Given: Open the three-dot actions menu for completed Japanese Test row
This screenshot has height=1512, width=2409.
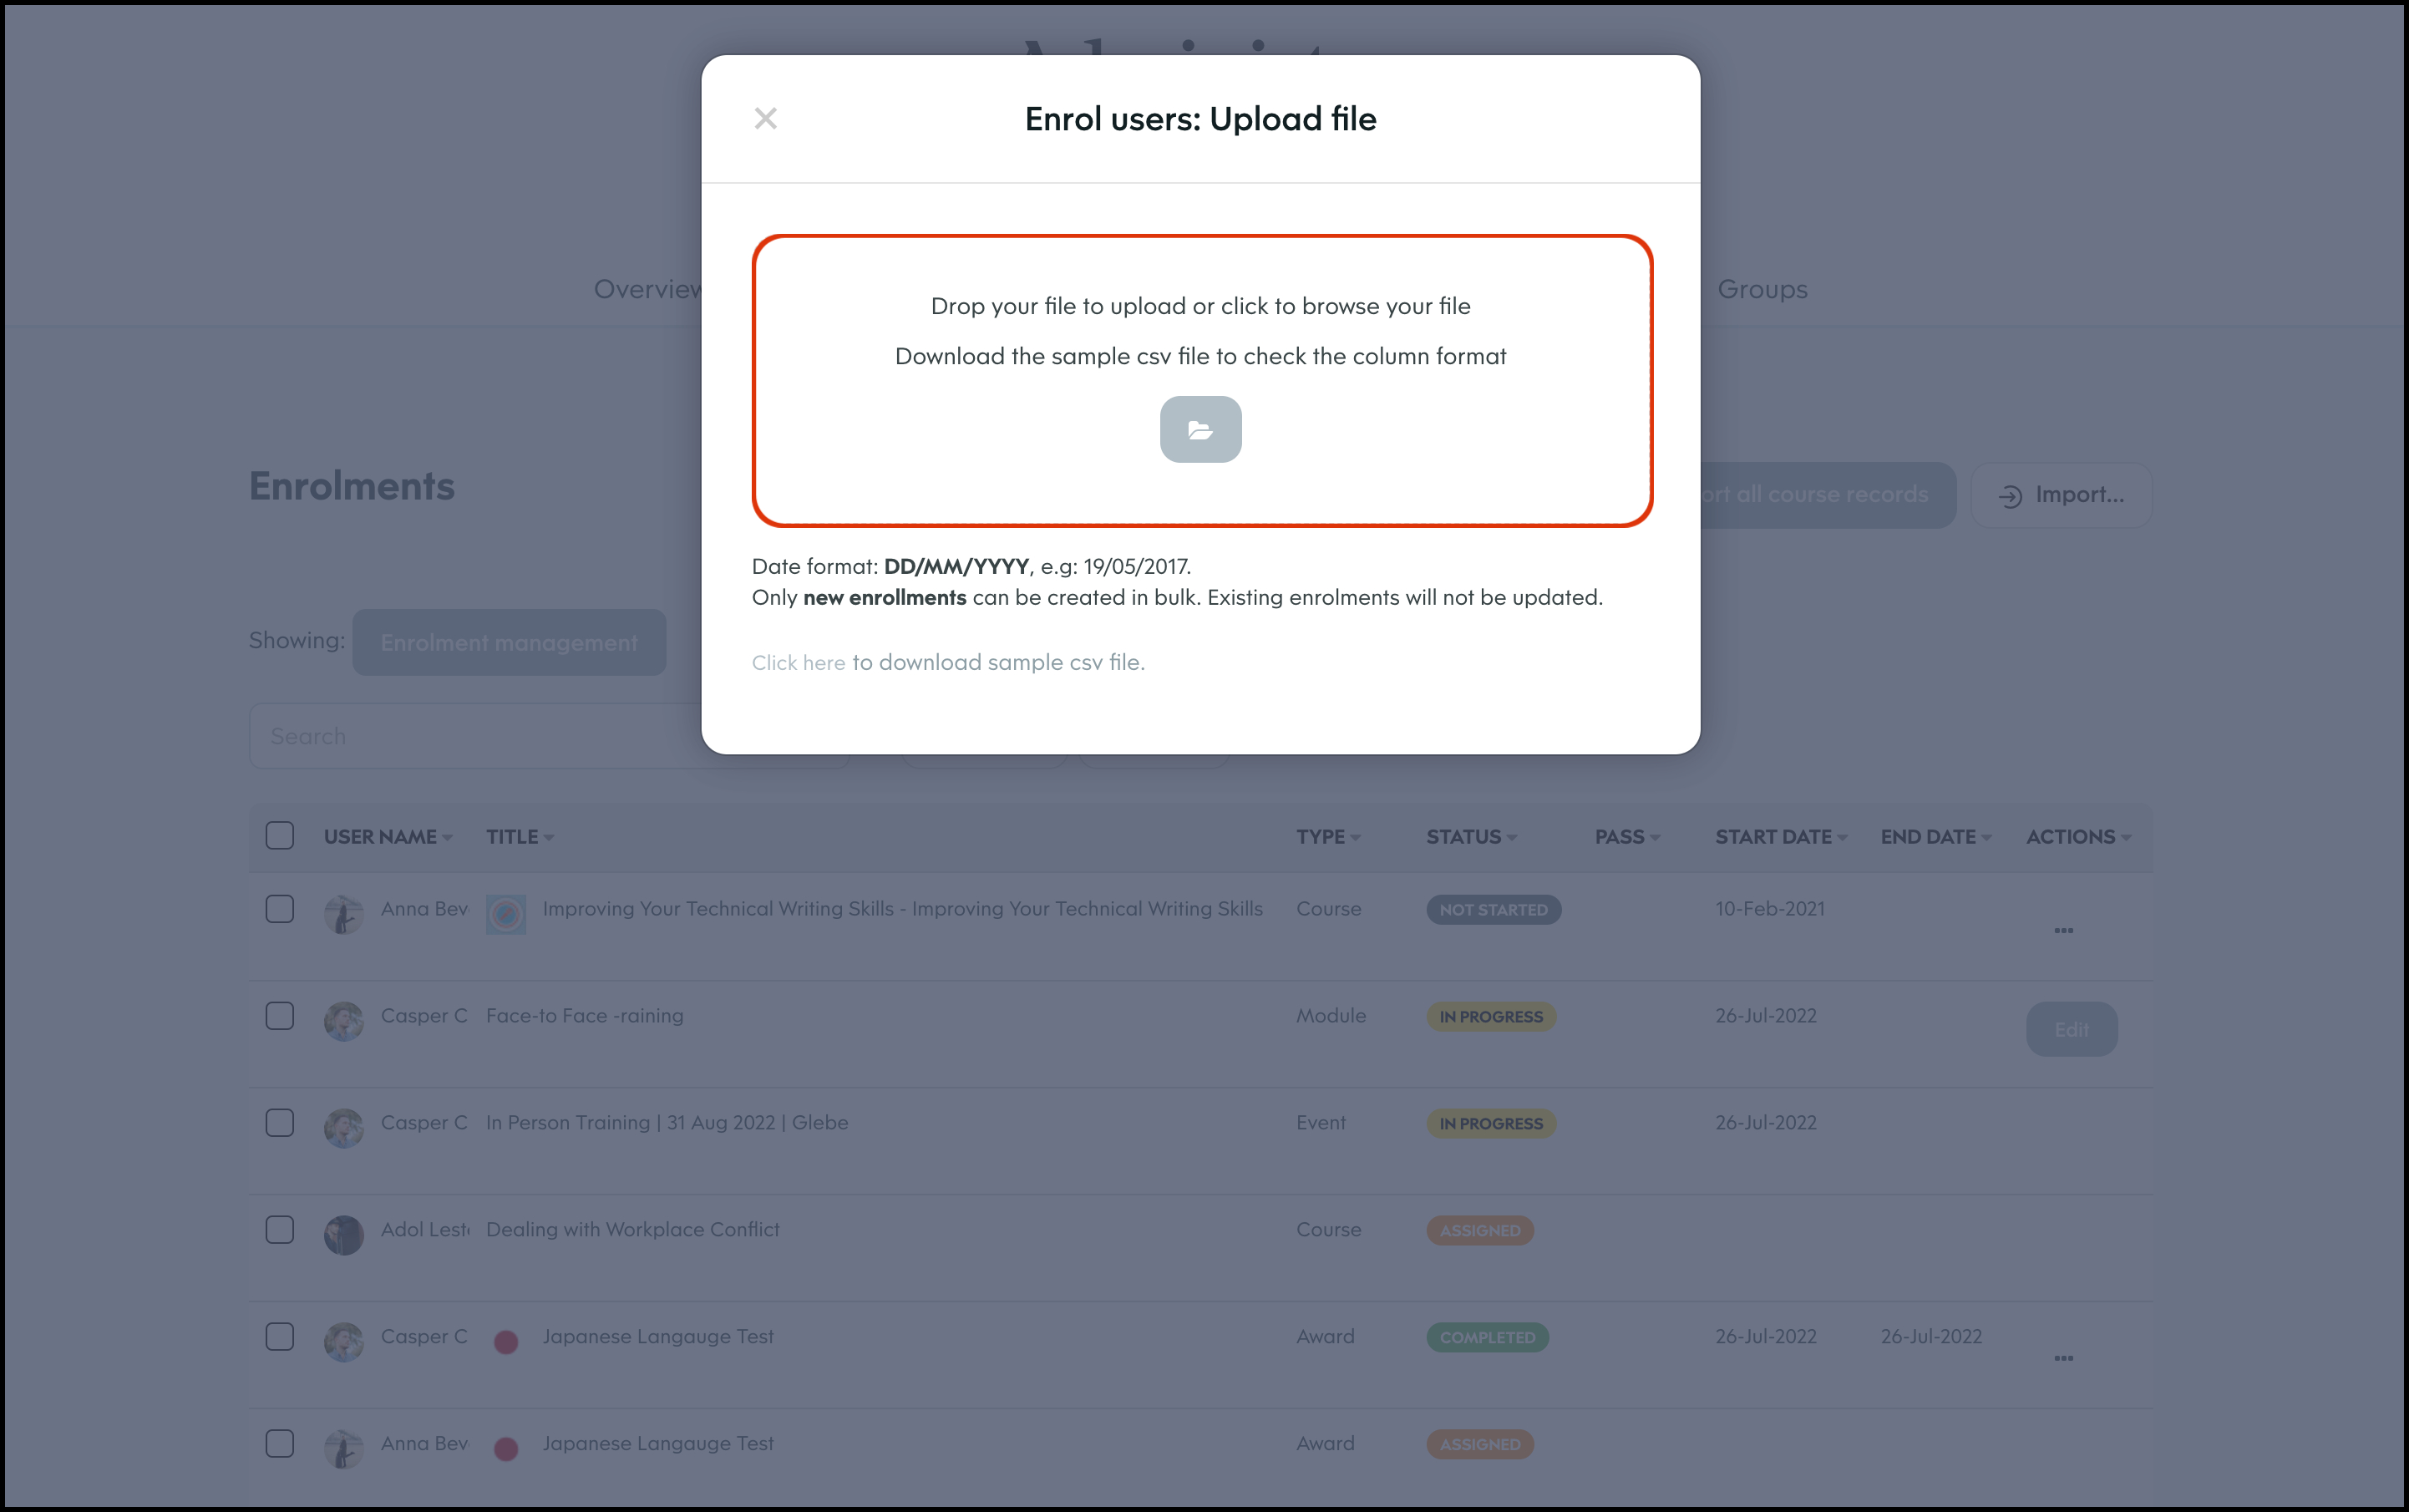Looking at the screenshot, I should pos(2063,1358).
